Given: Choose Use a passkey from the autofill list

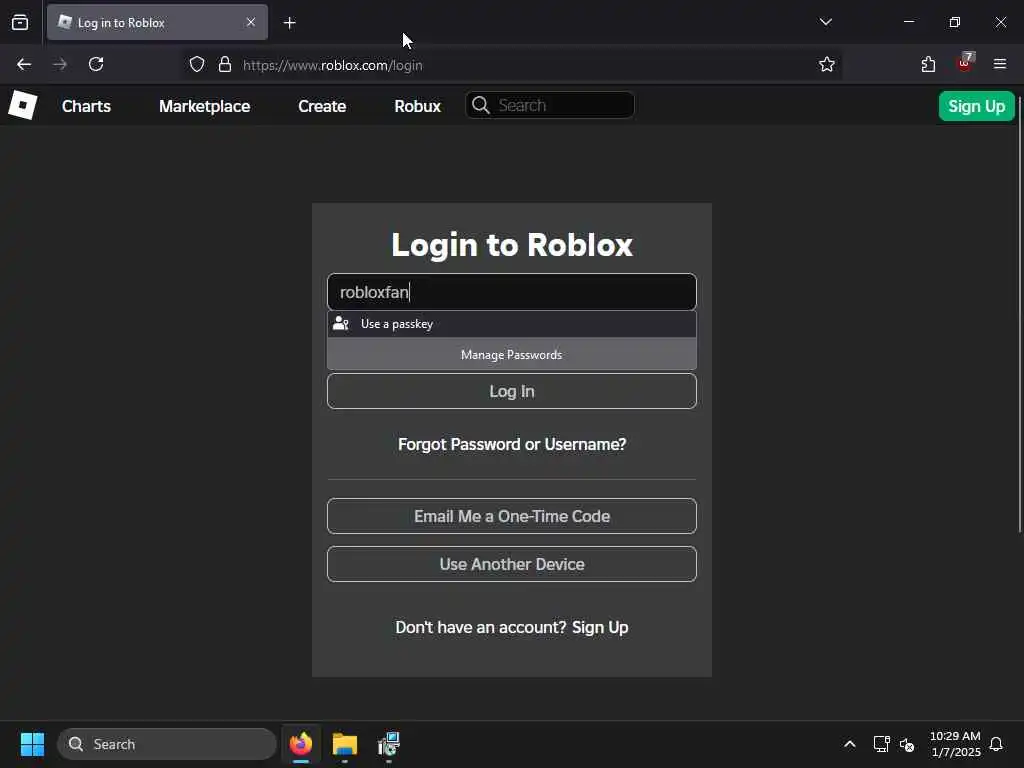Looking at the screenshot, I should tap(511, 324).
